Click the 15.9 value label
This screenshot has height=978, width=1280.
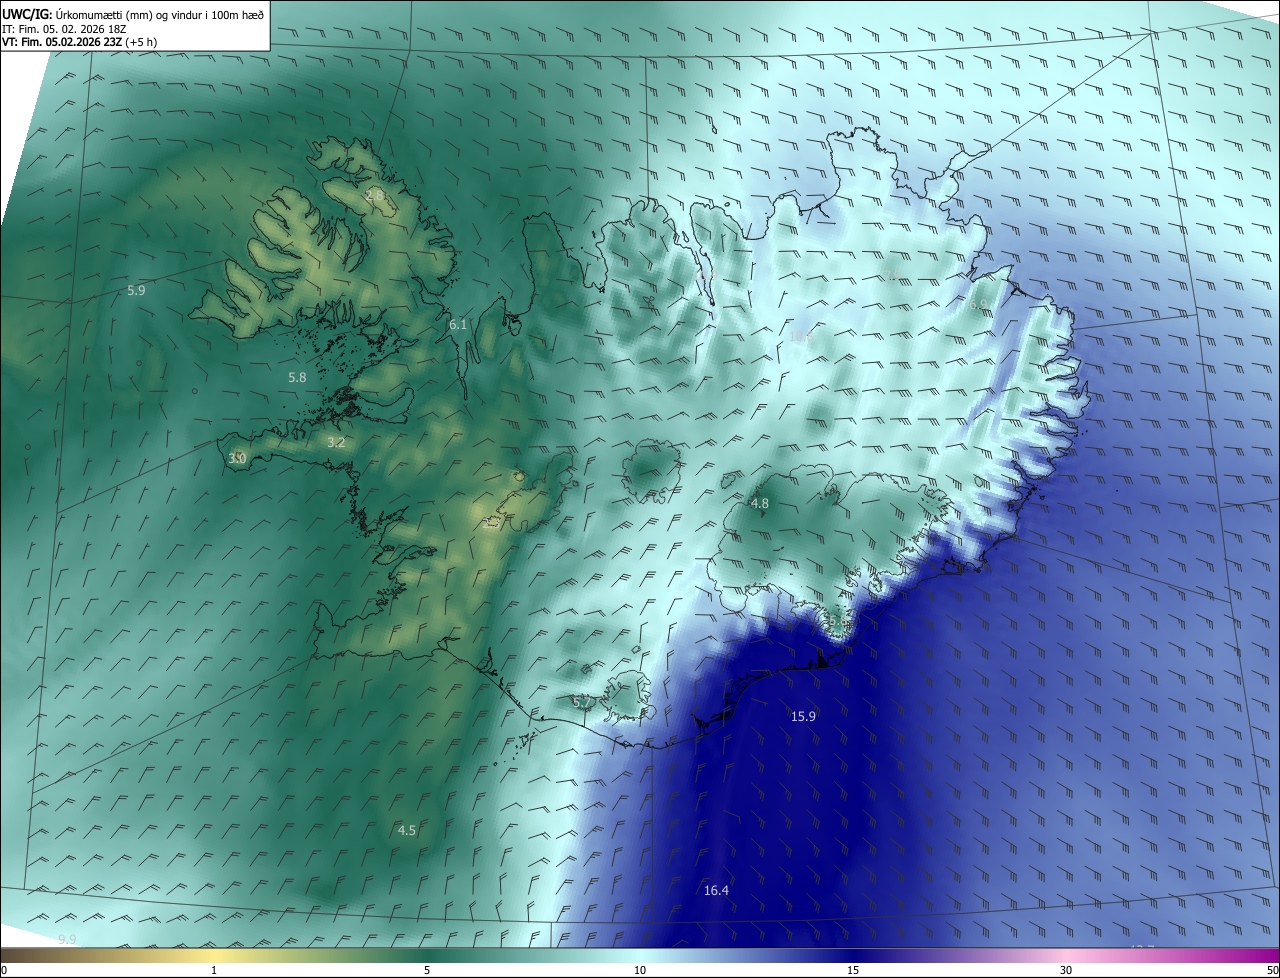(803, 716)
